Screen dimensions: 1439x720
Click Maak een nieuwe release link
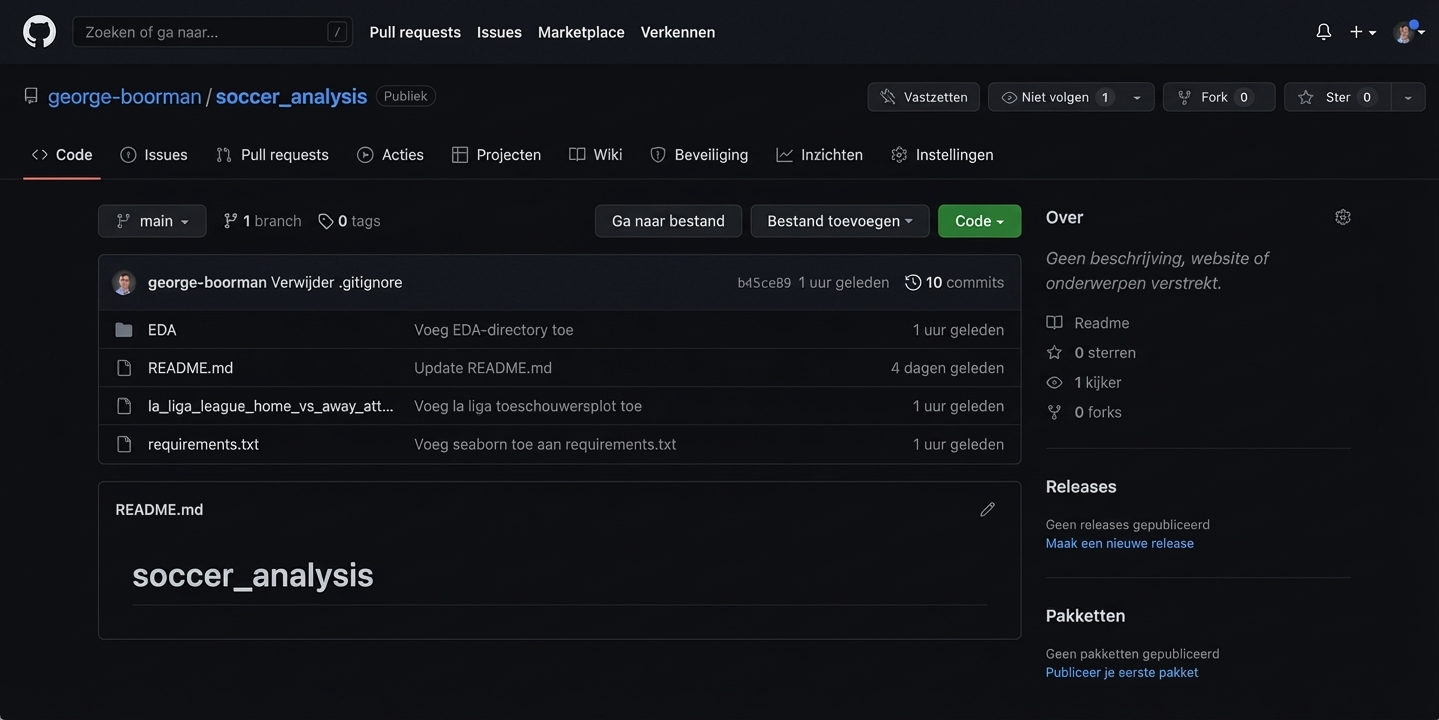1119,543
